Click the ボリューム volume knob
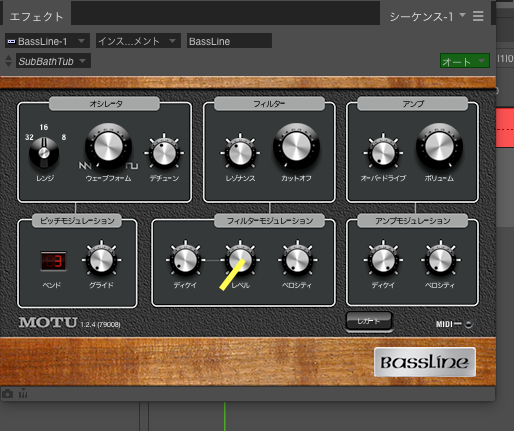 pyautogui.click(x=439, y=146)
